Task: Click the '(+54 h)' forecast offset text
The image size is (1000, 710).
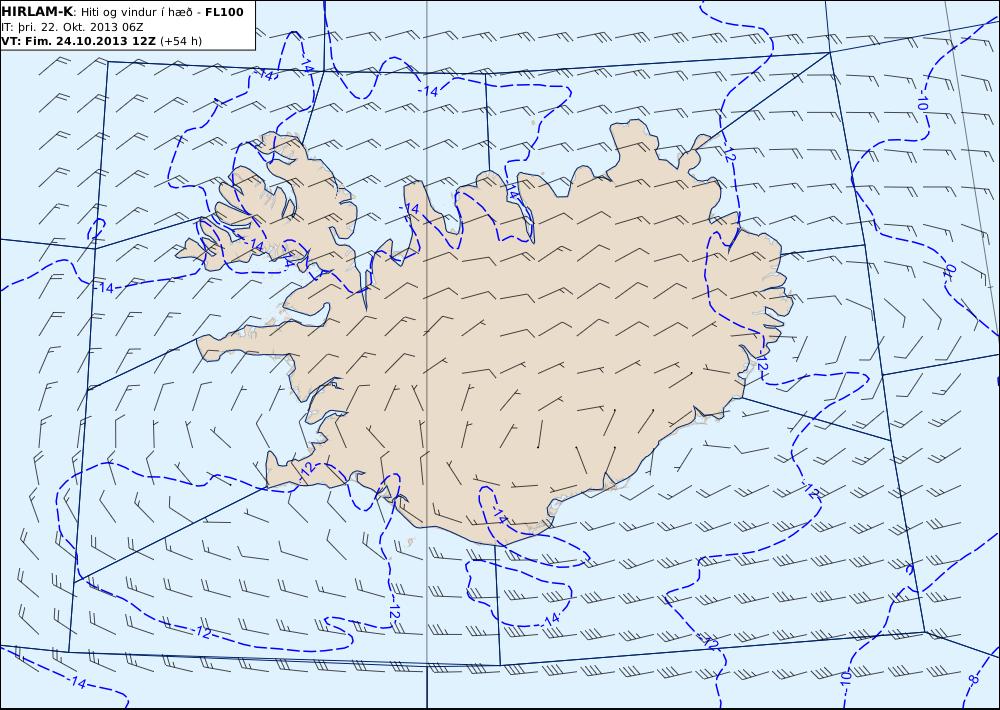Action: (x=180, y=41)
